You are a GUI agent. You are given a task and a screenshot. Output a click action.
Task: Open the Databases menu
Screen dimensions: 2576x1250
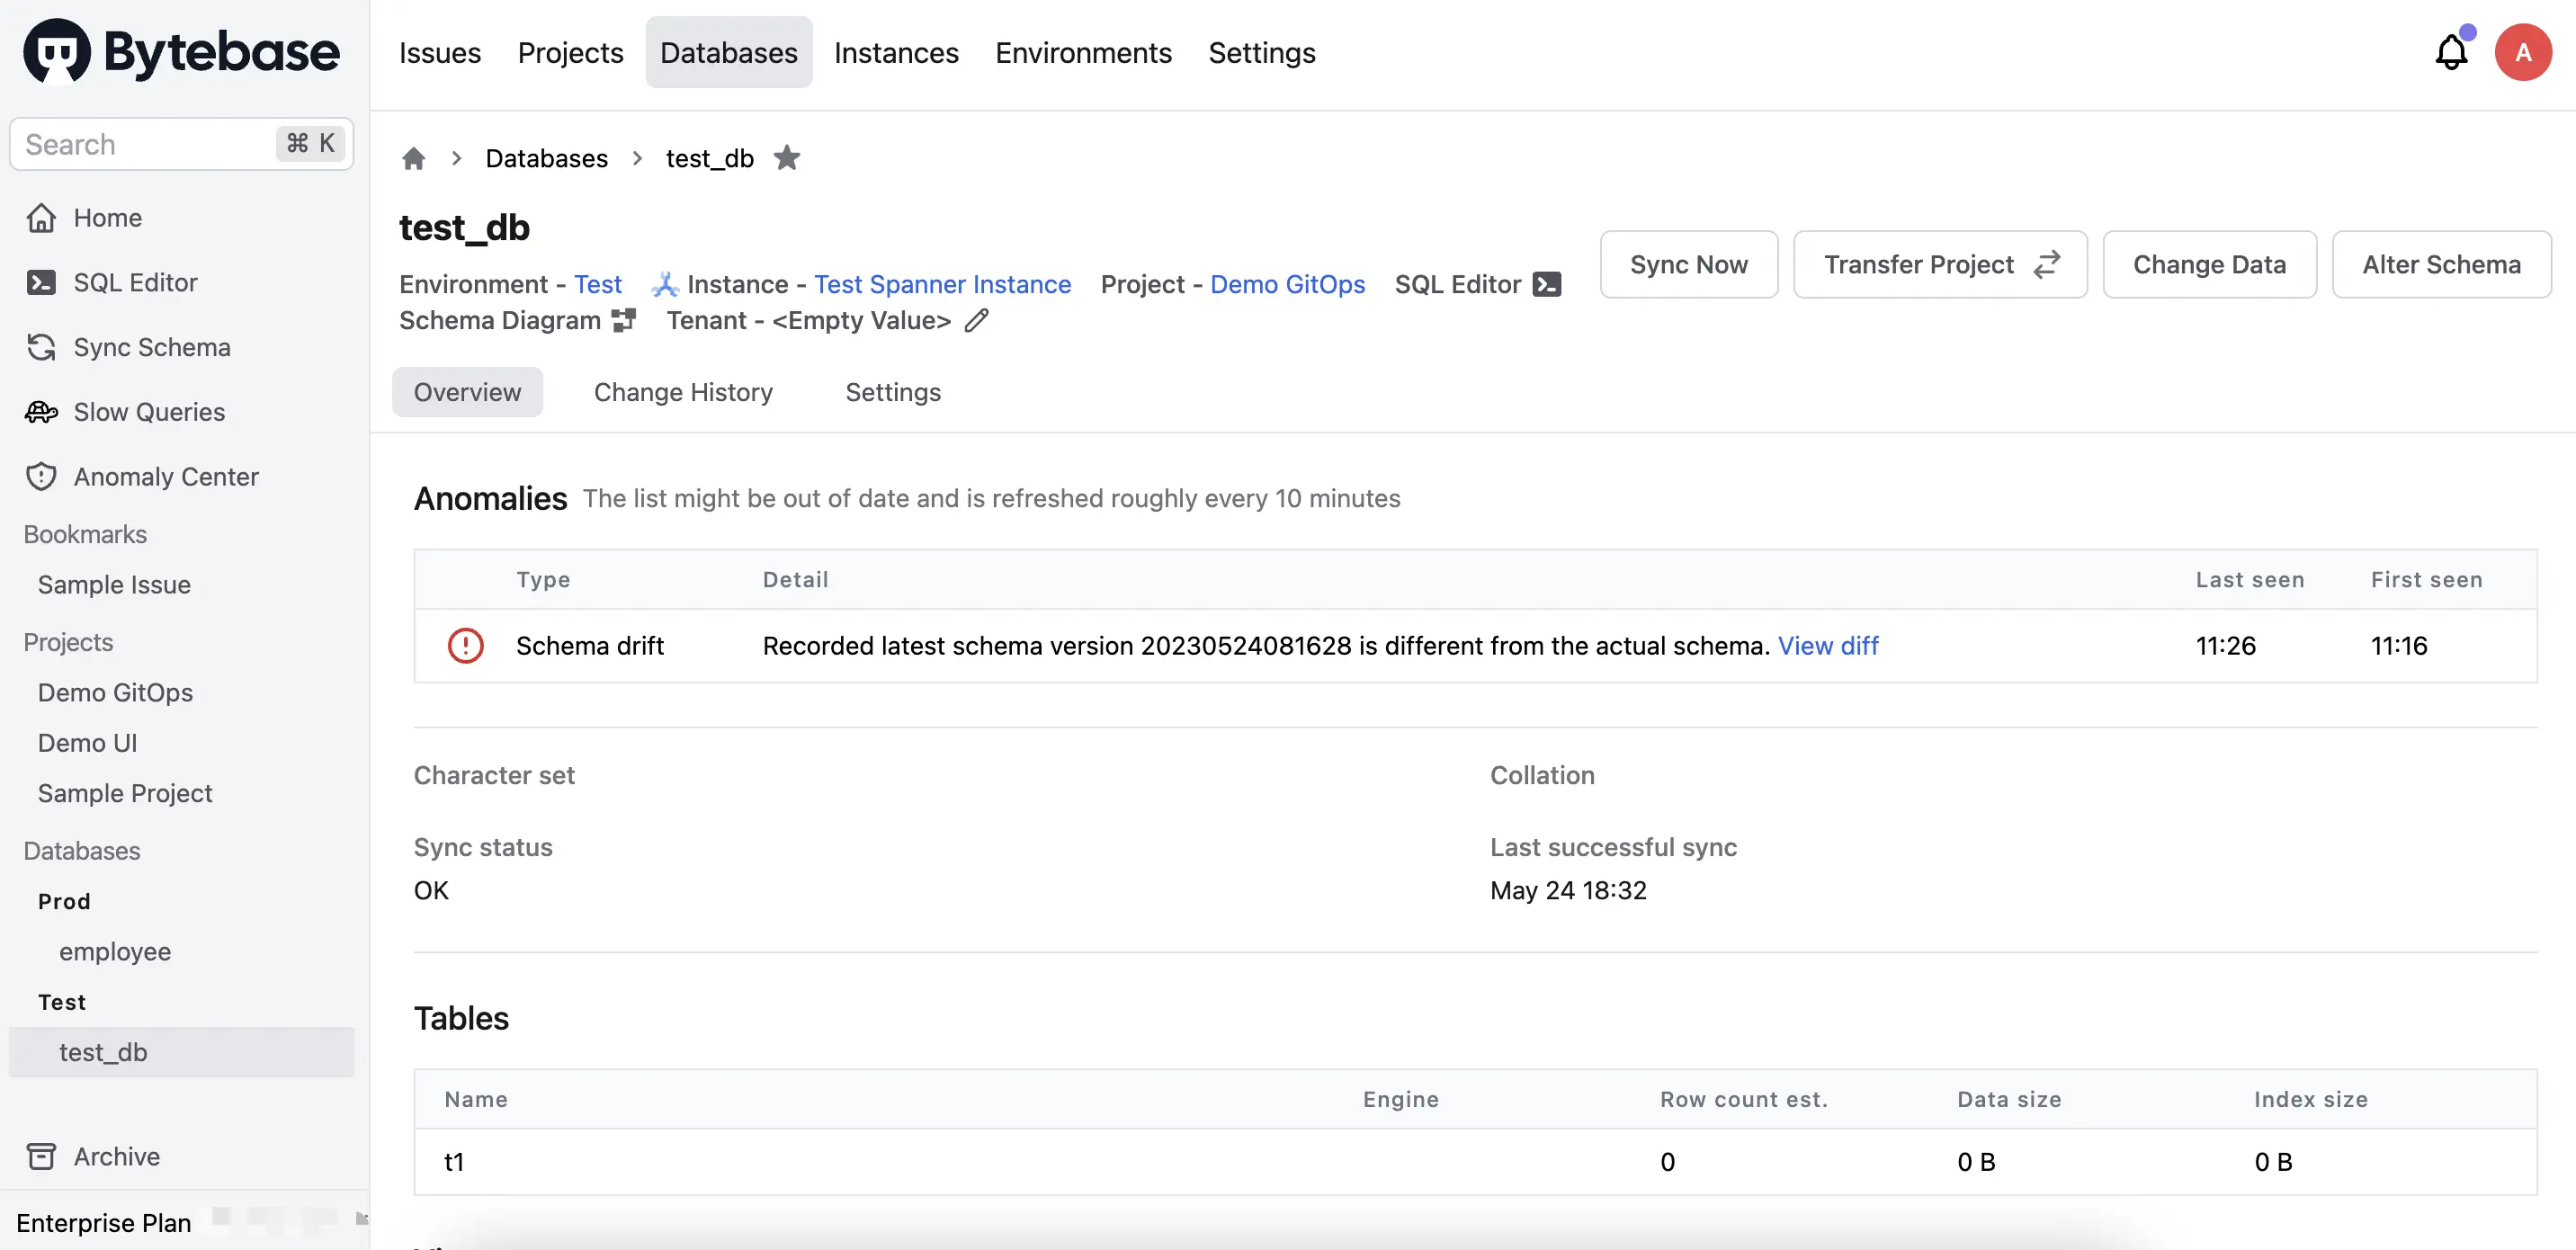[728, 52]
